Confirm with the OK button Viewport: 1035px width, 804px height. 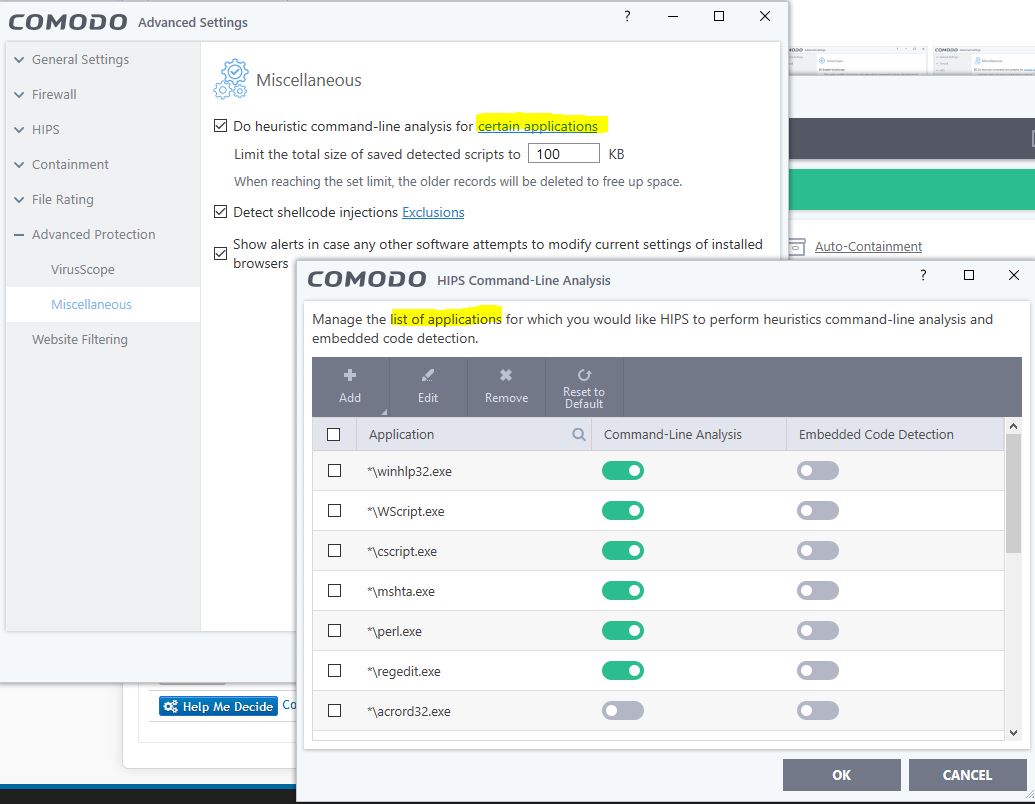841,774
